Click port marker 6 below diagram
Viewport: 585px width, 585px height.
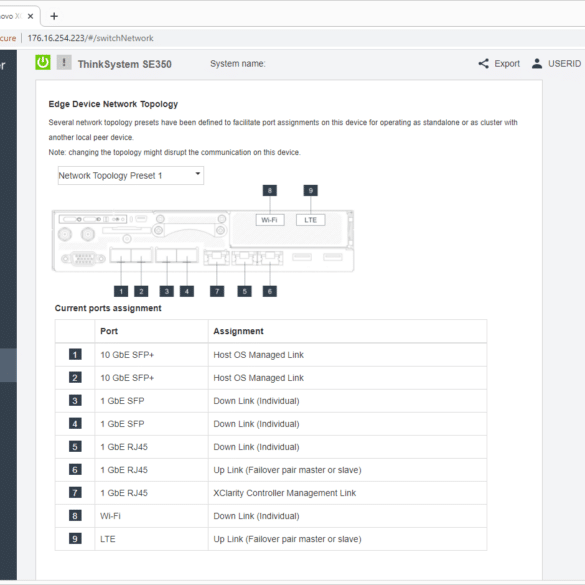(x=270, y=291)
